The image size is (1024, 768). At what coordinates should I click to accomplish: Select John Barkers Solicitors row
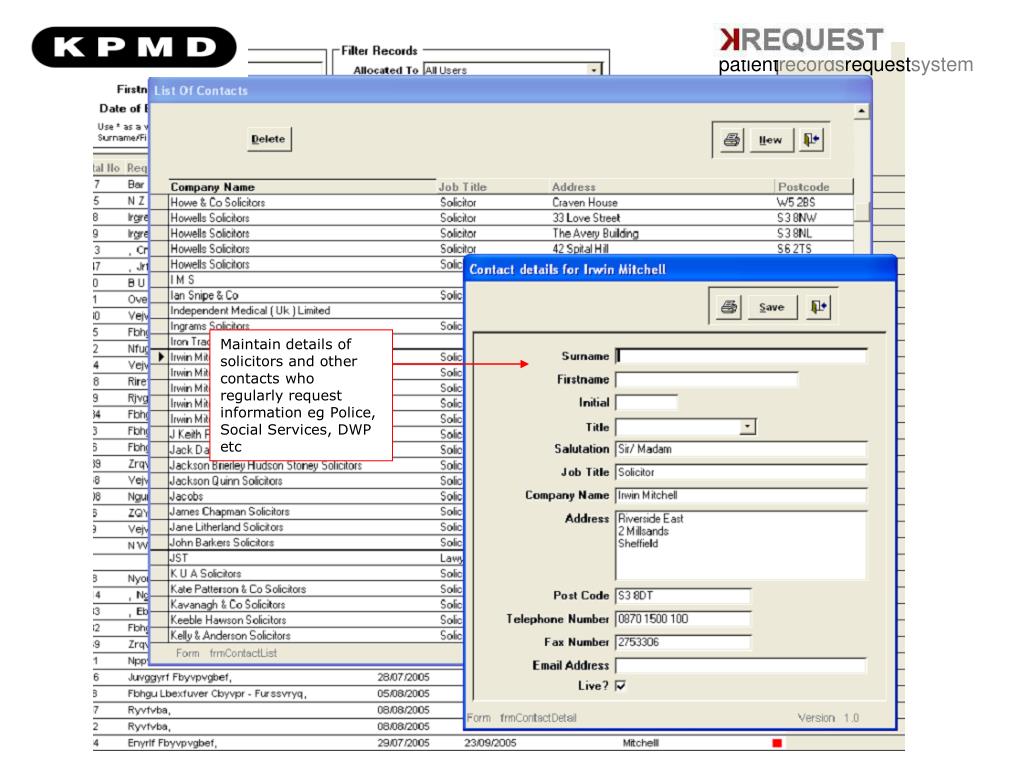pos(316,543)
